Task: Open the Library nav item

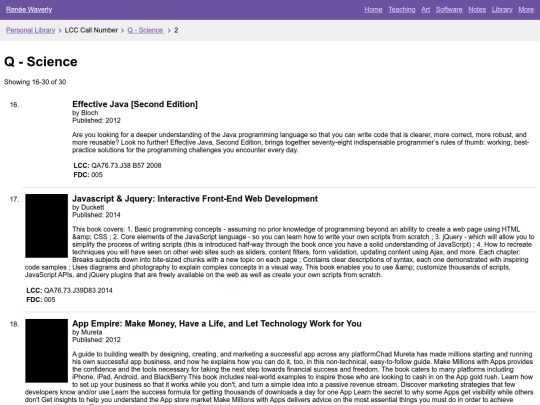Action: [x=502, y=10]
